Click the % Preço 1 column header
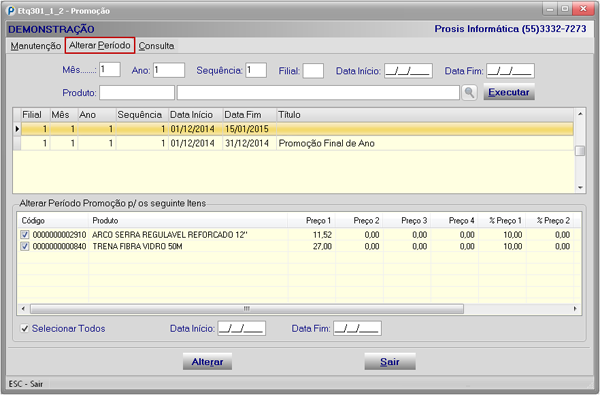The image size is (600, 395). tap(502, 221)
